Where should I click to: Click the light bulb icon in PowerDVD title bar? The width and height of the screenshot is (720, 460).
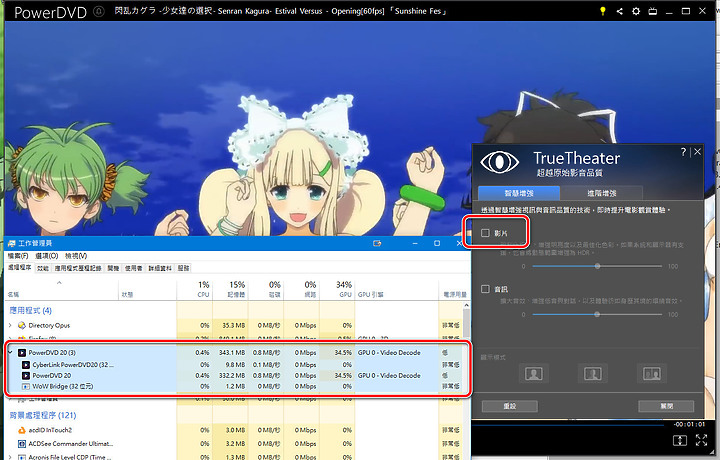point(603,11)
